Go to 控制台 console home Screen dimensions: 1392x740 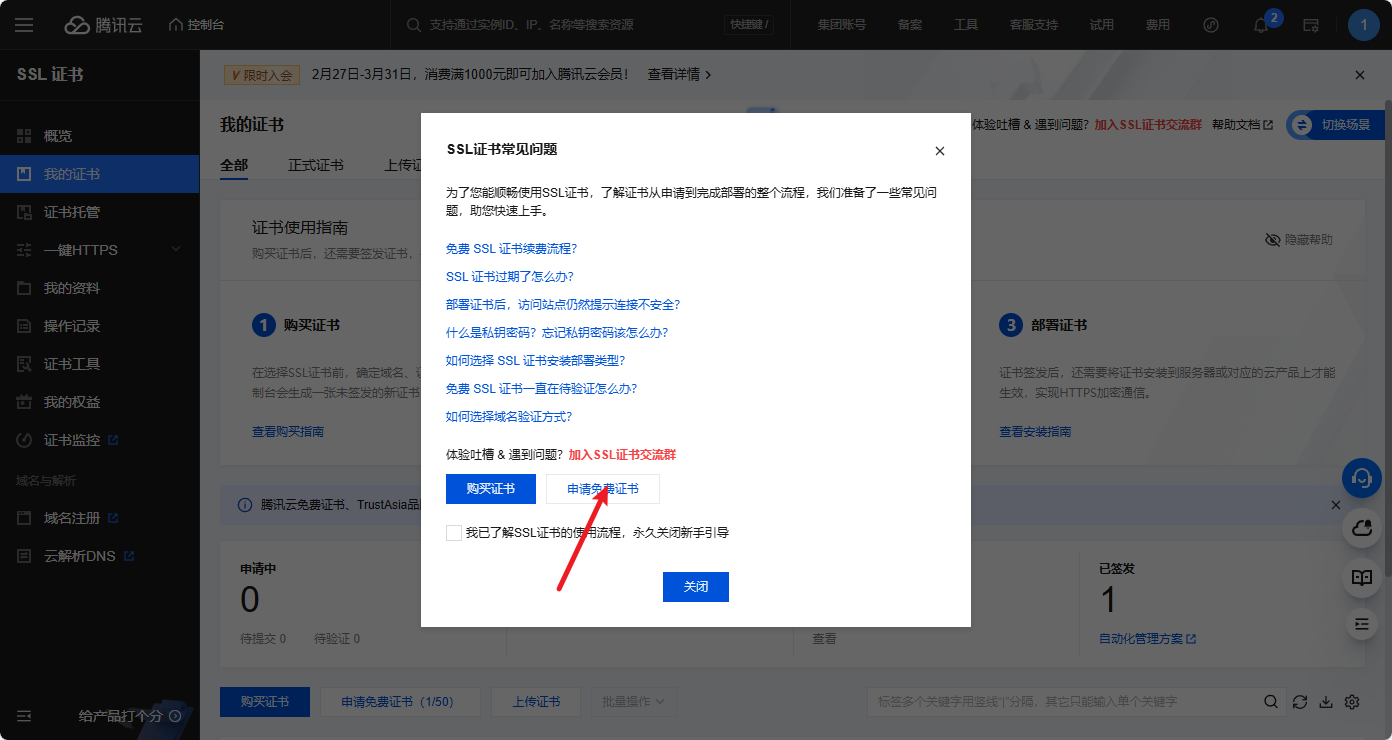pyautogui.click(x=196, y=25)
